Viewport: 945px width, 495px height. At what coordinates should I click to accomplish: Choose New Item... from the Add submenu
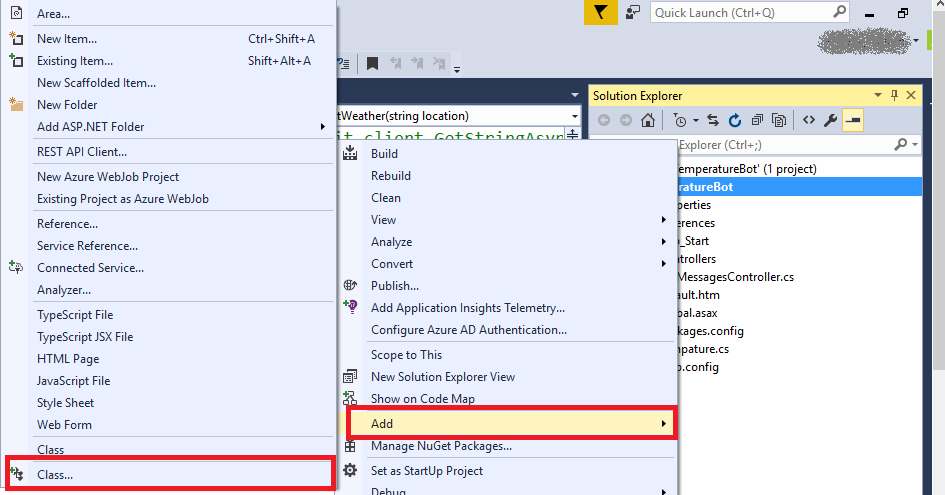pyautogui.click(x=67, y=39)
